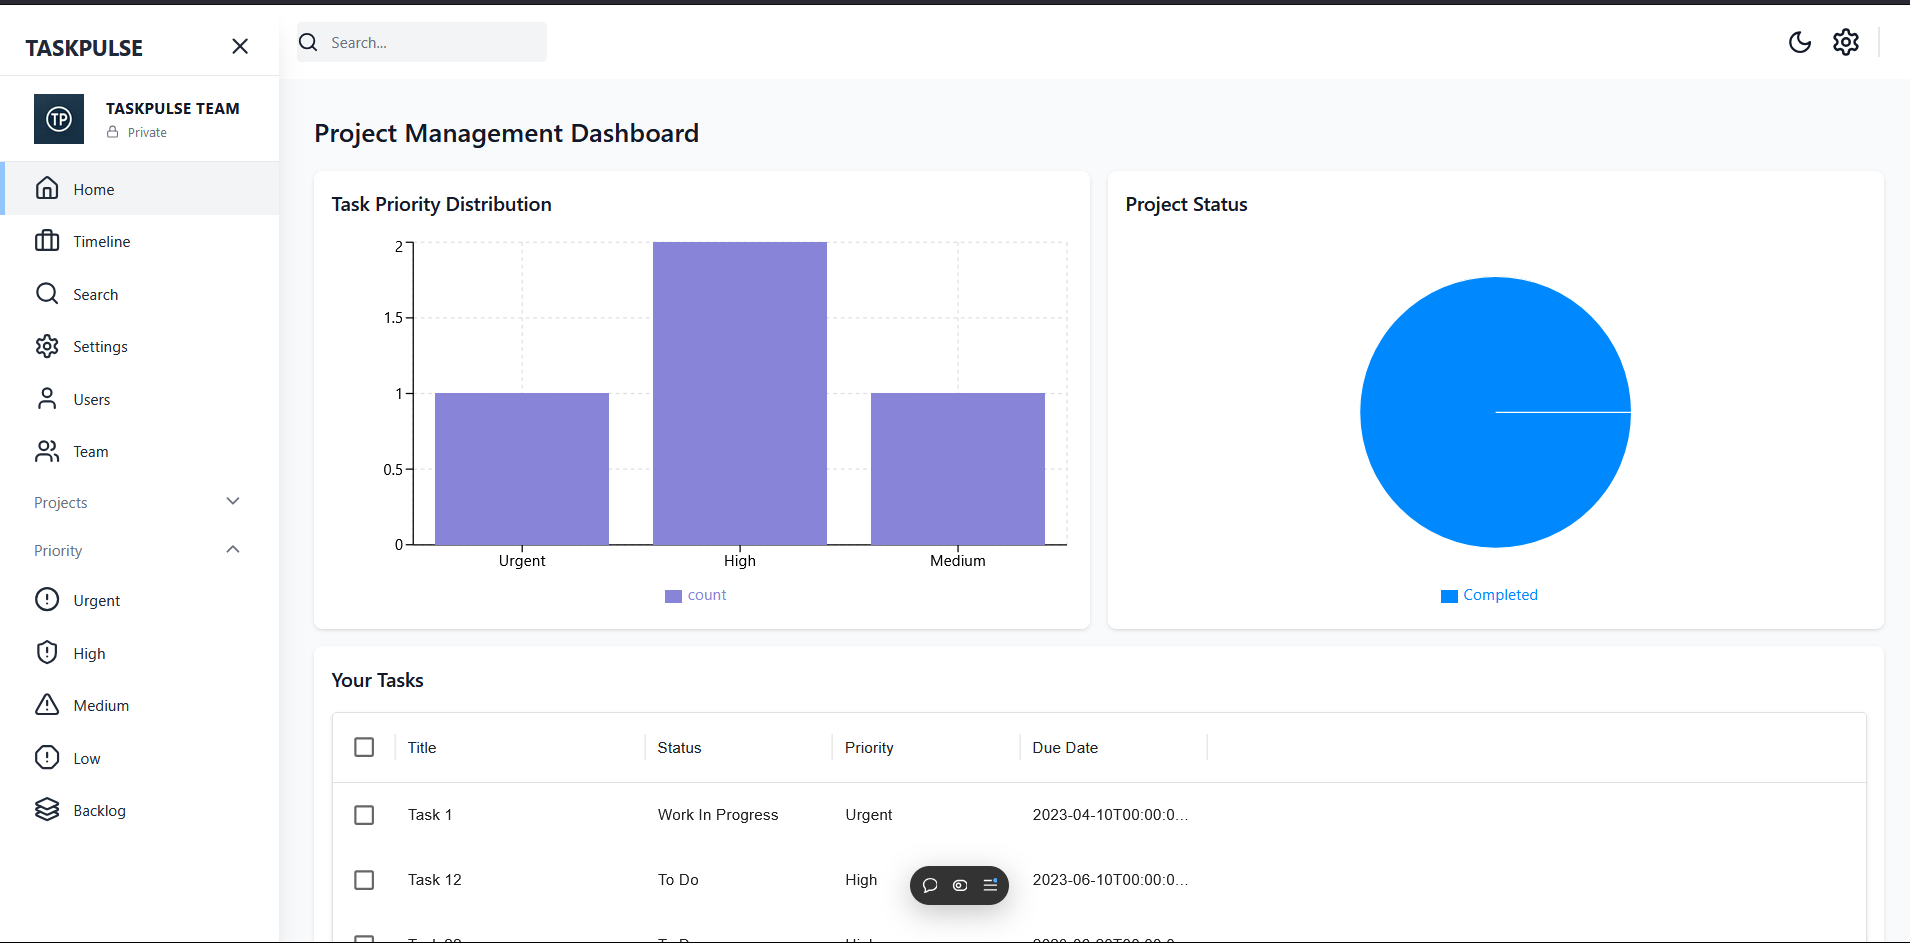Navigate to Home in the sidebar
This screenshot has width=1910, height=943.
click(x=93, y=189)
